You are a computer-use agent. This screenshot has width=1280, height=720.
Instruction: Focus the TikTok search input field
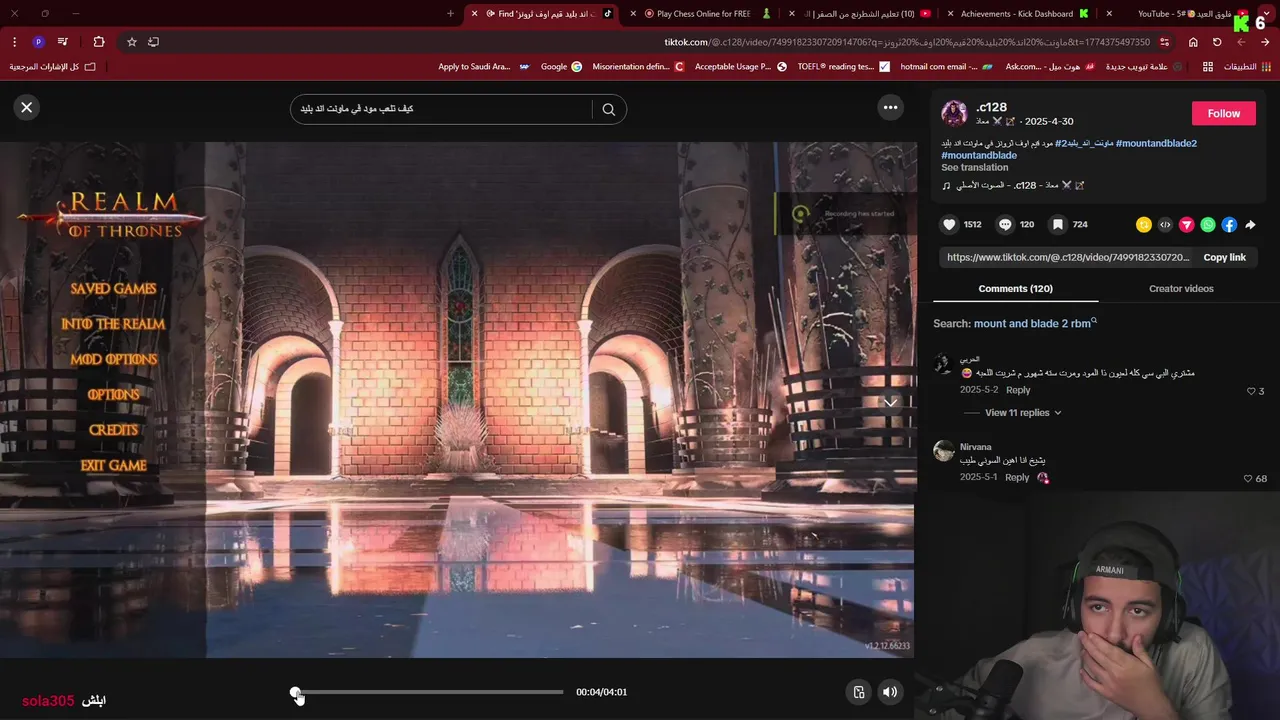click(445, 109)
